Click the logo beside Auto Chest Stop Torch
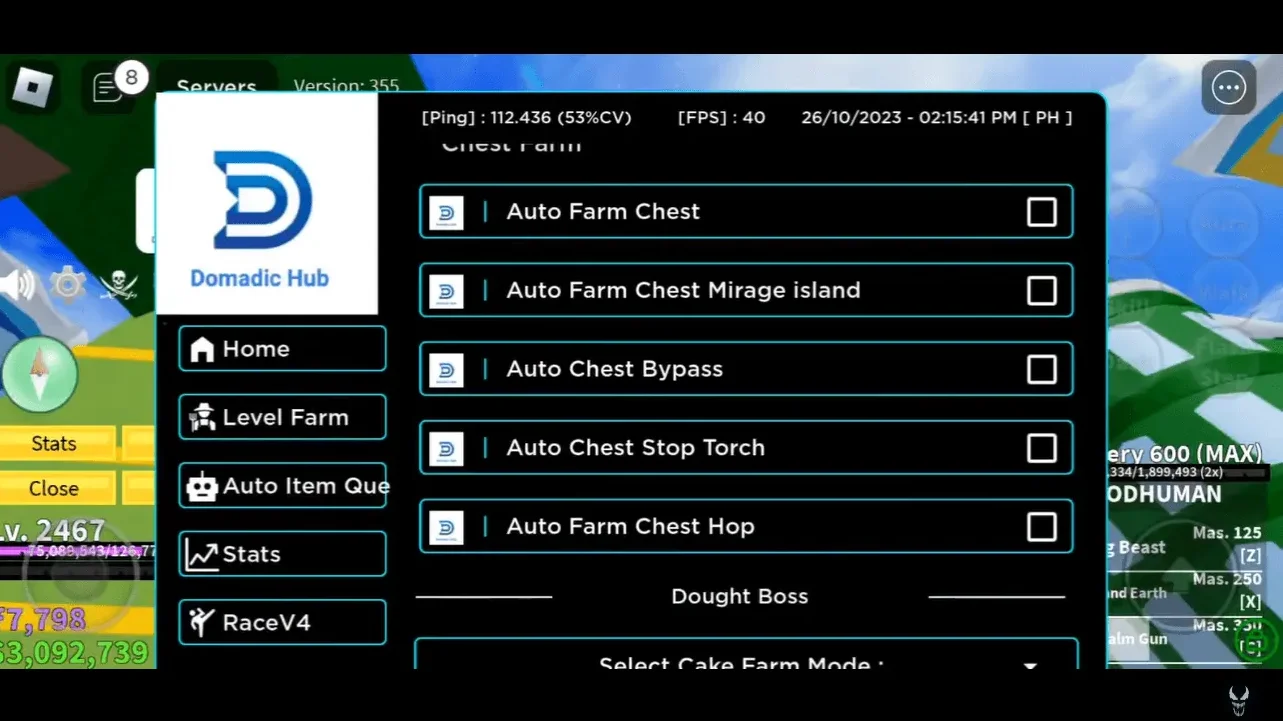Image resolution: width=1283 pixels, height=721 pixels. click(446, 449)
